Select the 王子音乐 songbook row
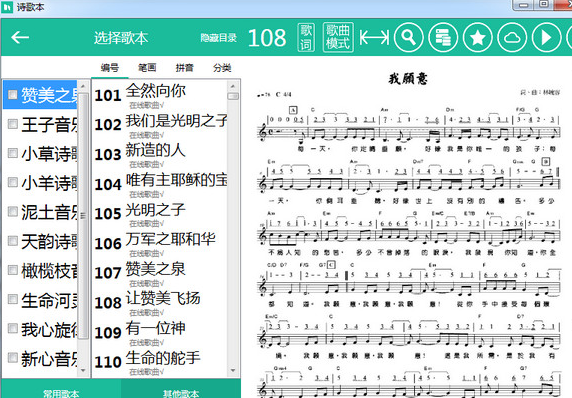Screen dimensions: 572x398 (x=40, y=124)
